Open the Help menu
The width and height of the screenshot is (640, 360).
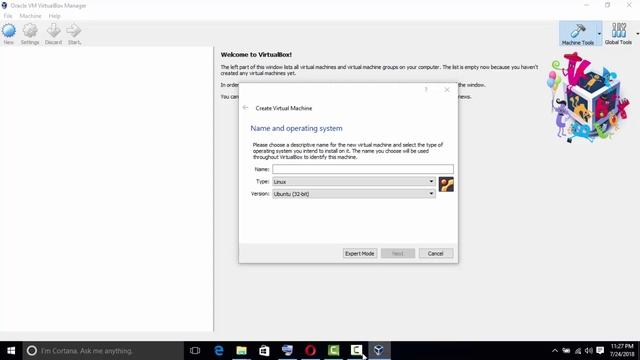[54, 16]
